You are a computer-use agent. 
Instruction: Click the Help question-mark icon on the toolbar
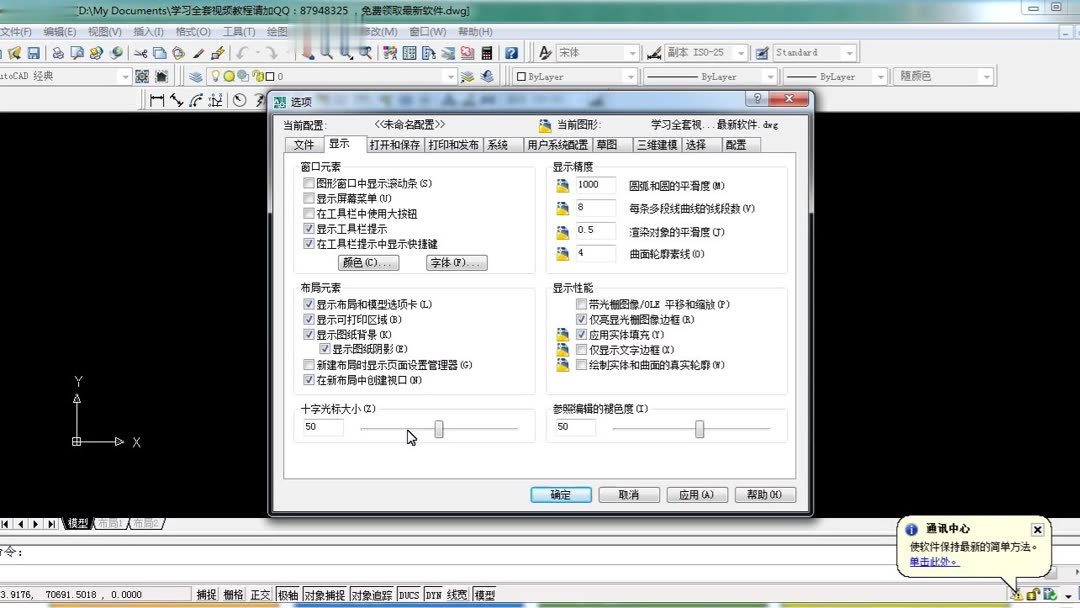tap(512, 52)
